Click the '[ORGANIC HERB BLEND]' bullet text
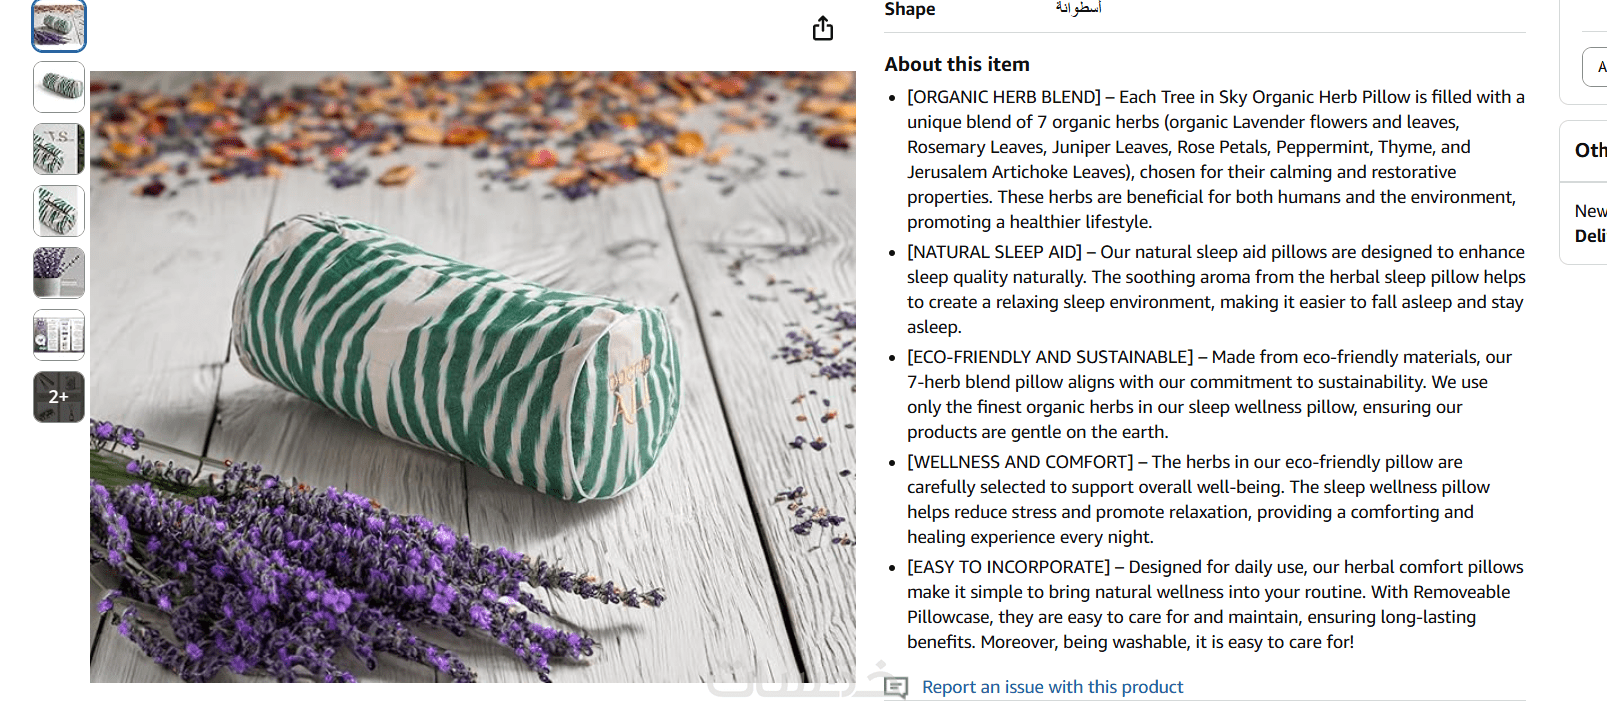Image resolution: width=1607 pixels, height=712 pixels. click(x=1003, y=97)
